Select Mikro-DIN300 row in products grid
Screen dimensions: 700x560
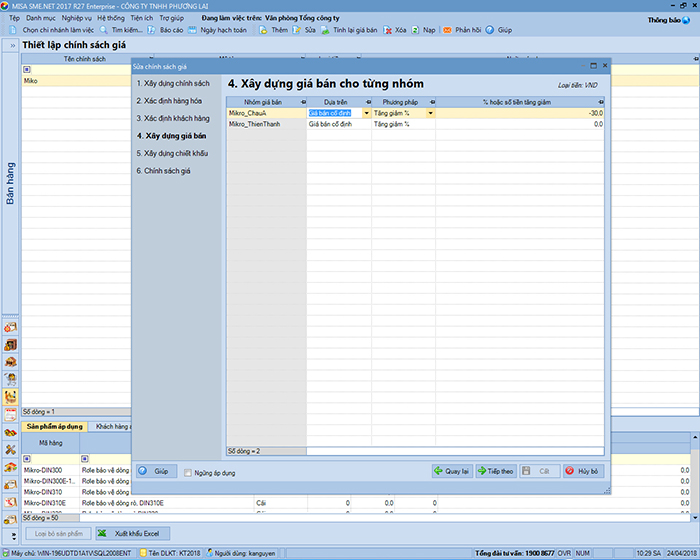(x=76, y=470)
